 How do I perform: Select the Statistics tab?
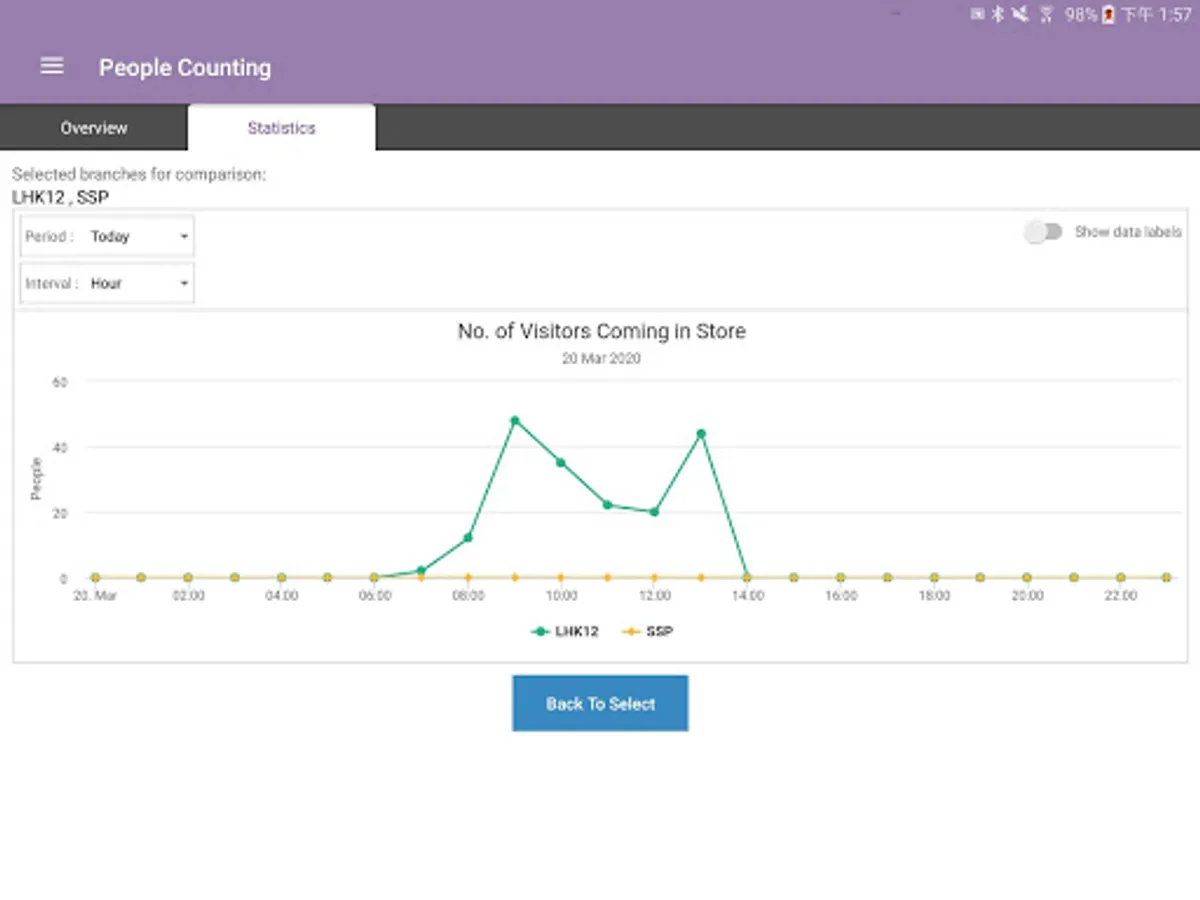point(281,128)
